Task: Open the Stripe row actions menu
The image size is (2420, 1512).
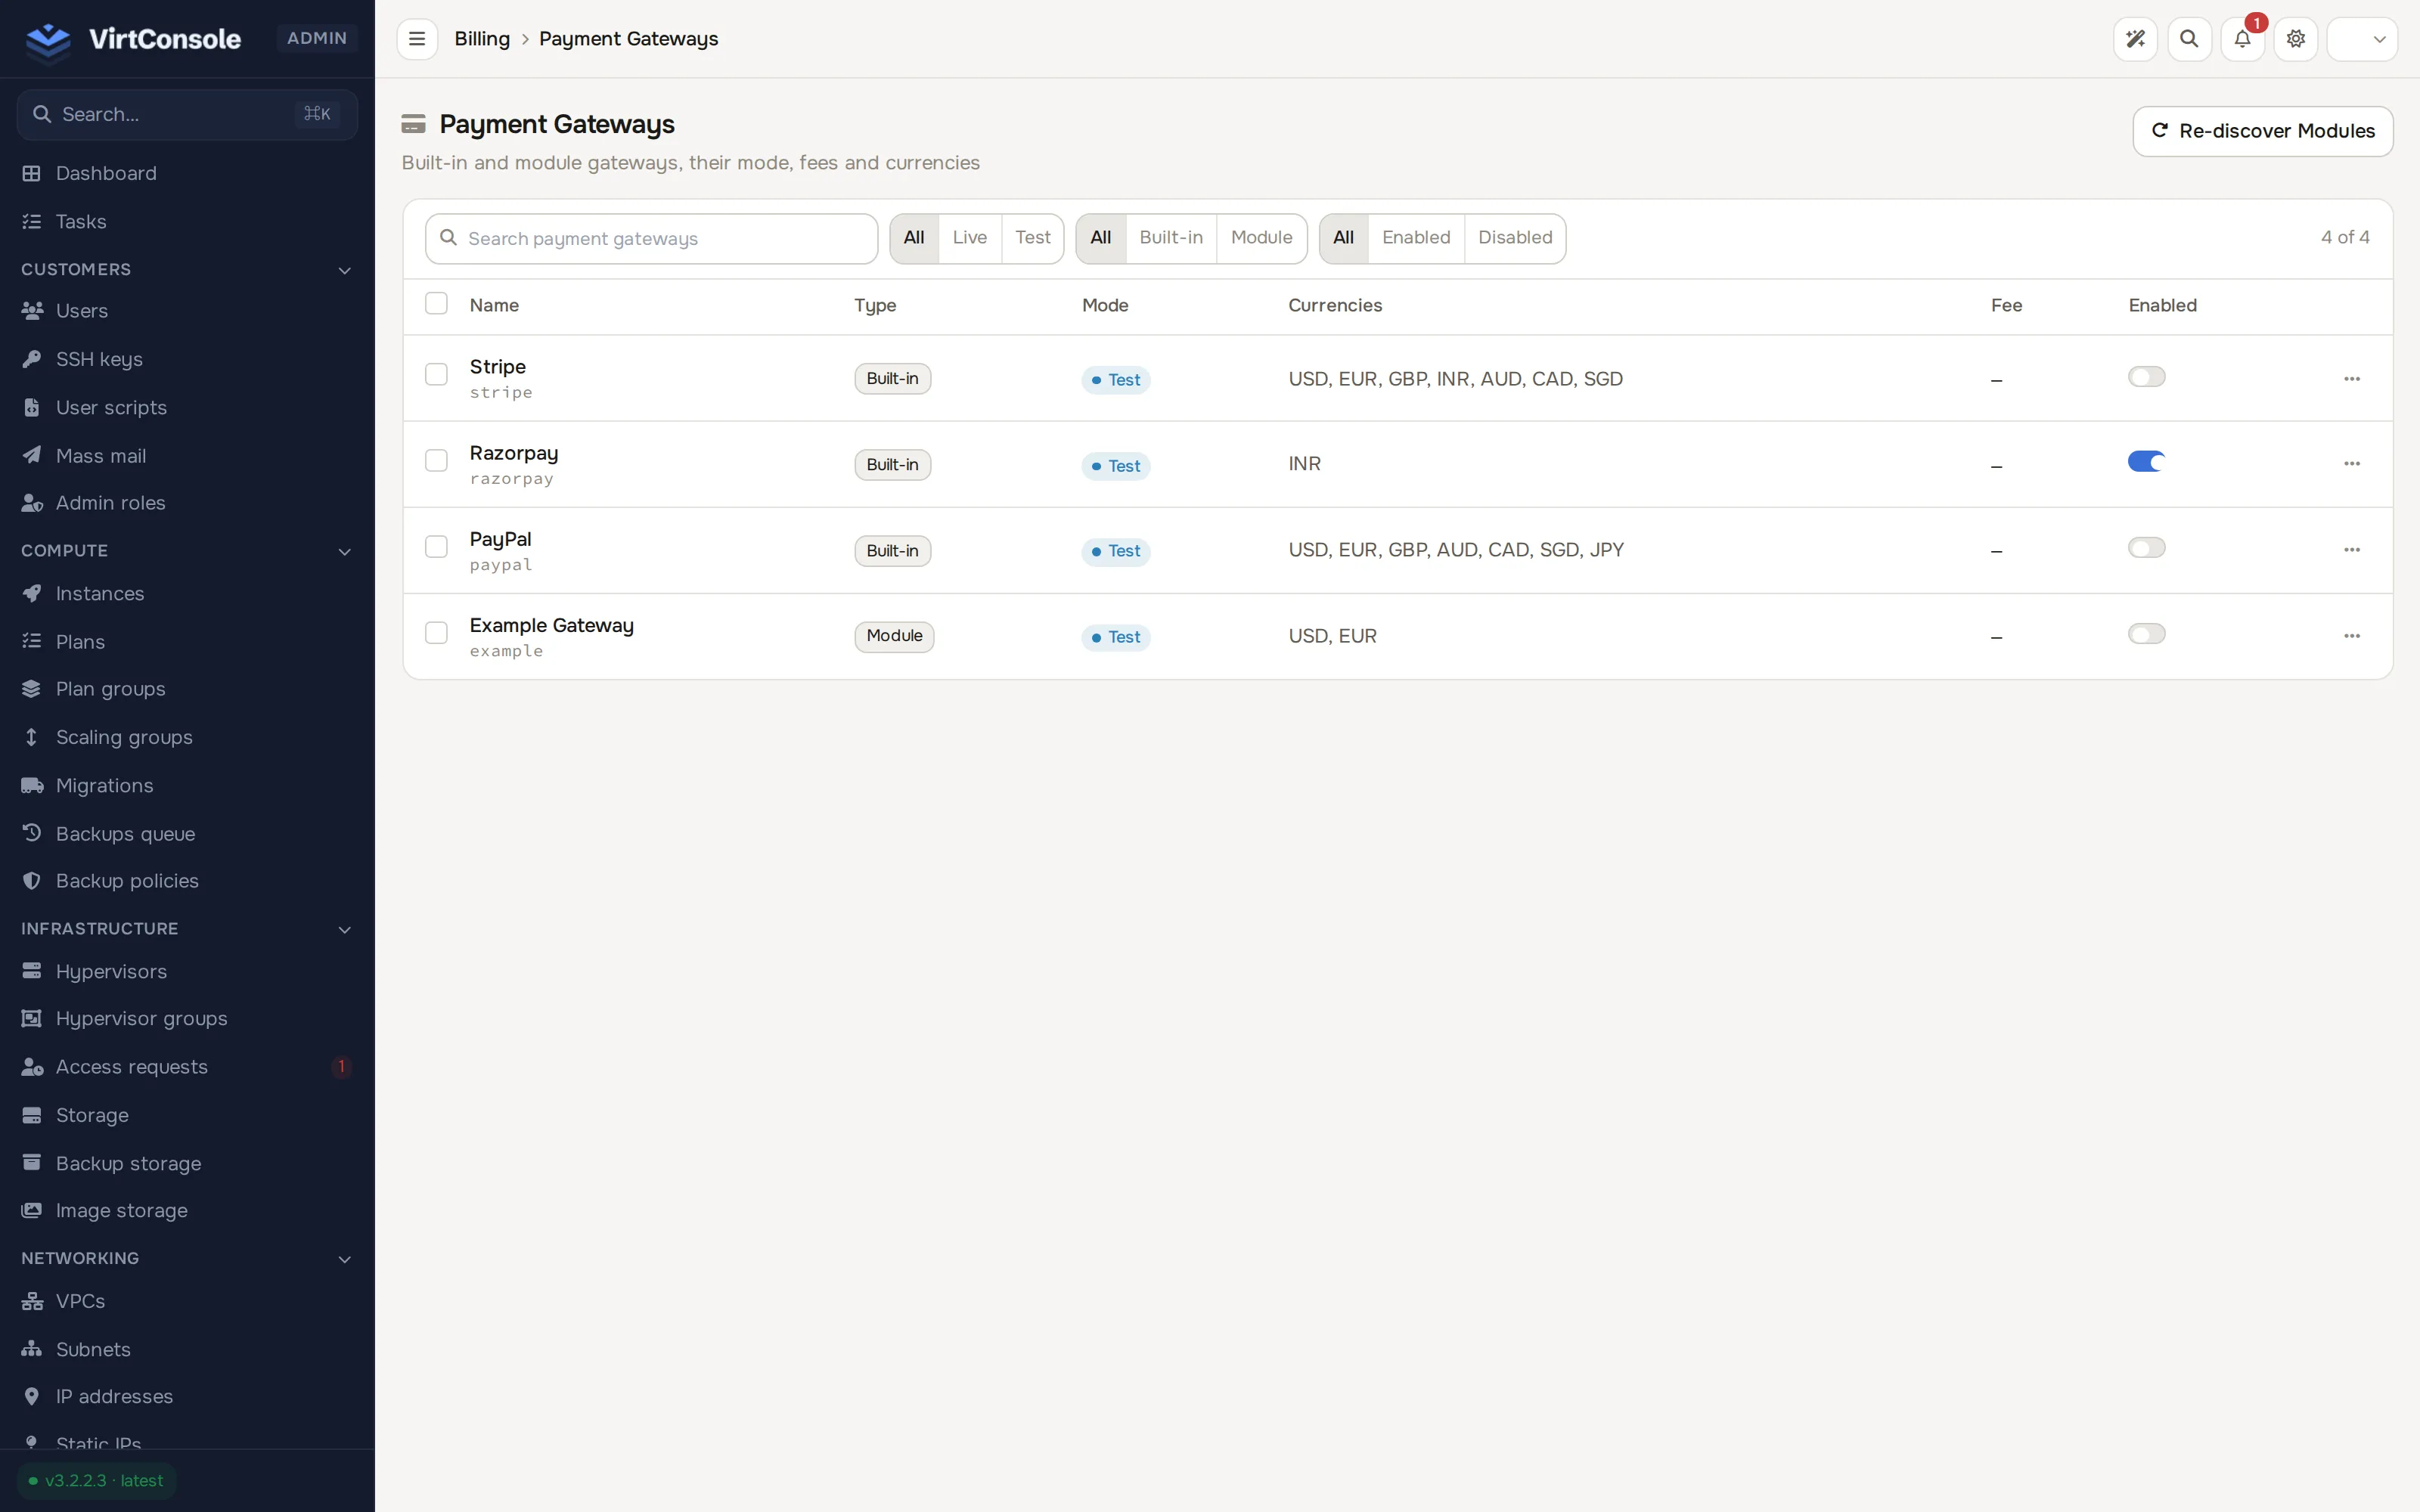Action: tap(2352, 379)
